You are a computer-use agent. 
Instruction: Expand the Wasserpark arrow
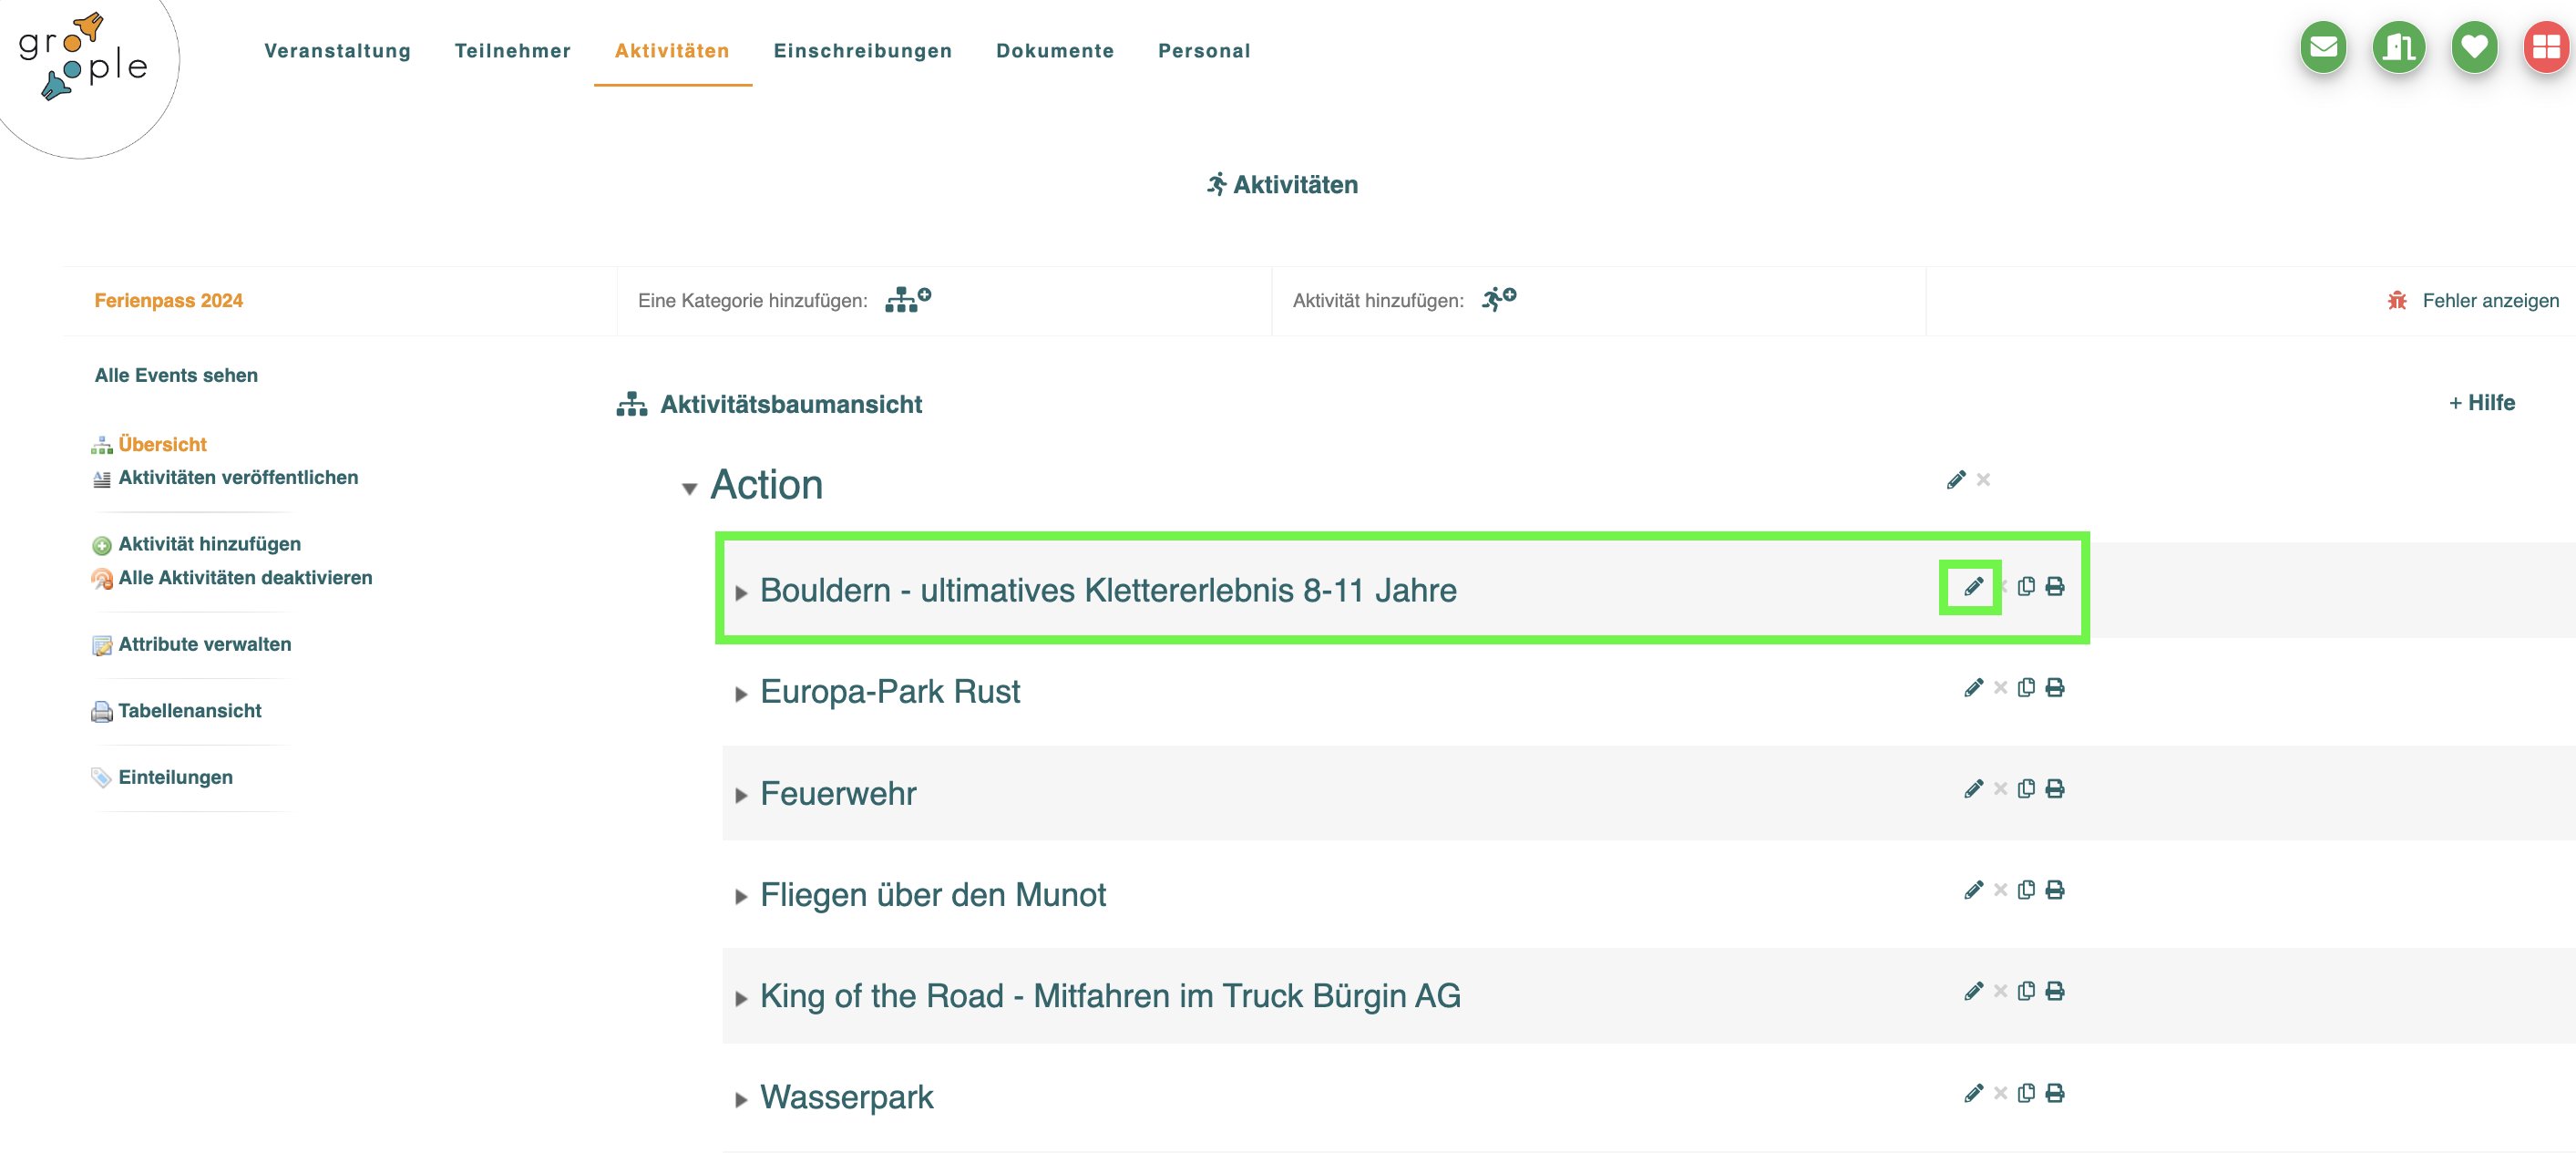click(741, 1100)
